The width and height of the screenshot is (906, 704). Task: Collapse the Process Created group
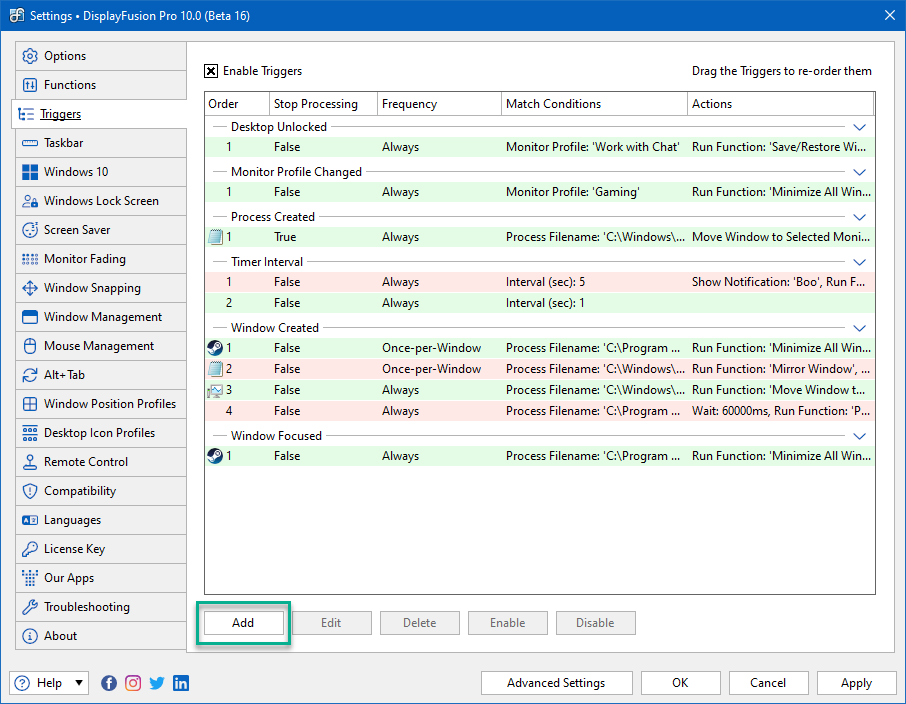[859, 217]
